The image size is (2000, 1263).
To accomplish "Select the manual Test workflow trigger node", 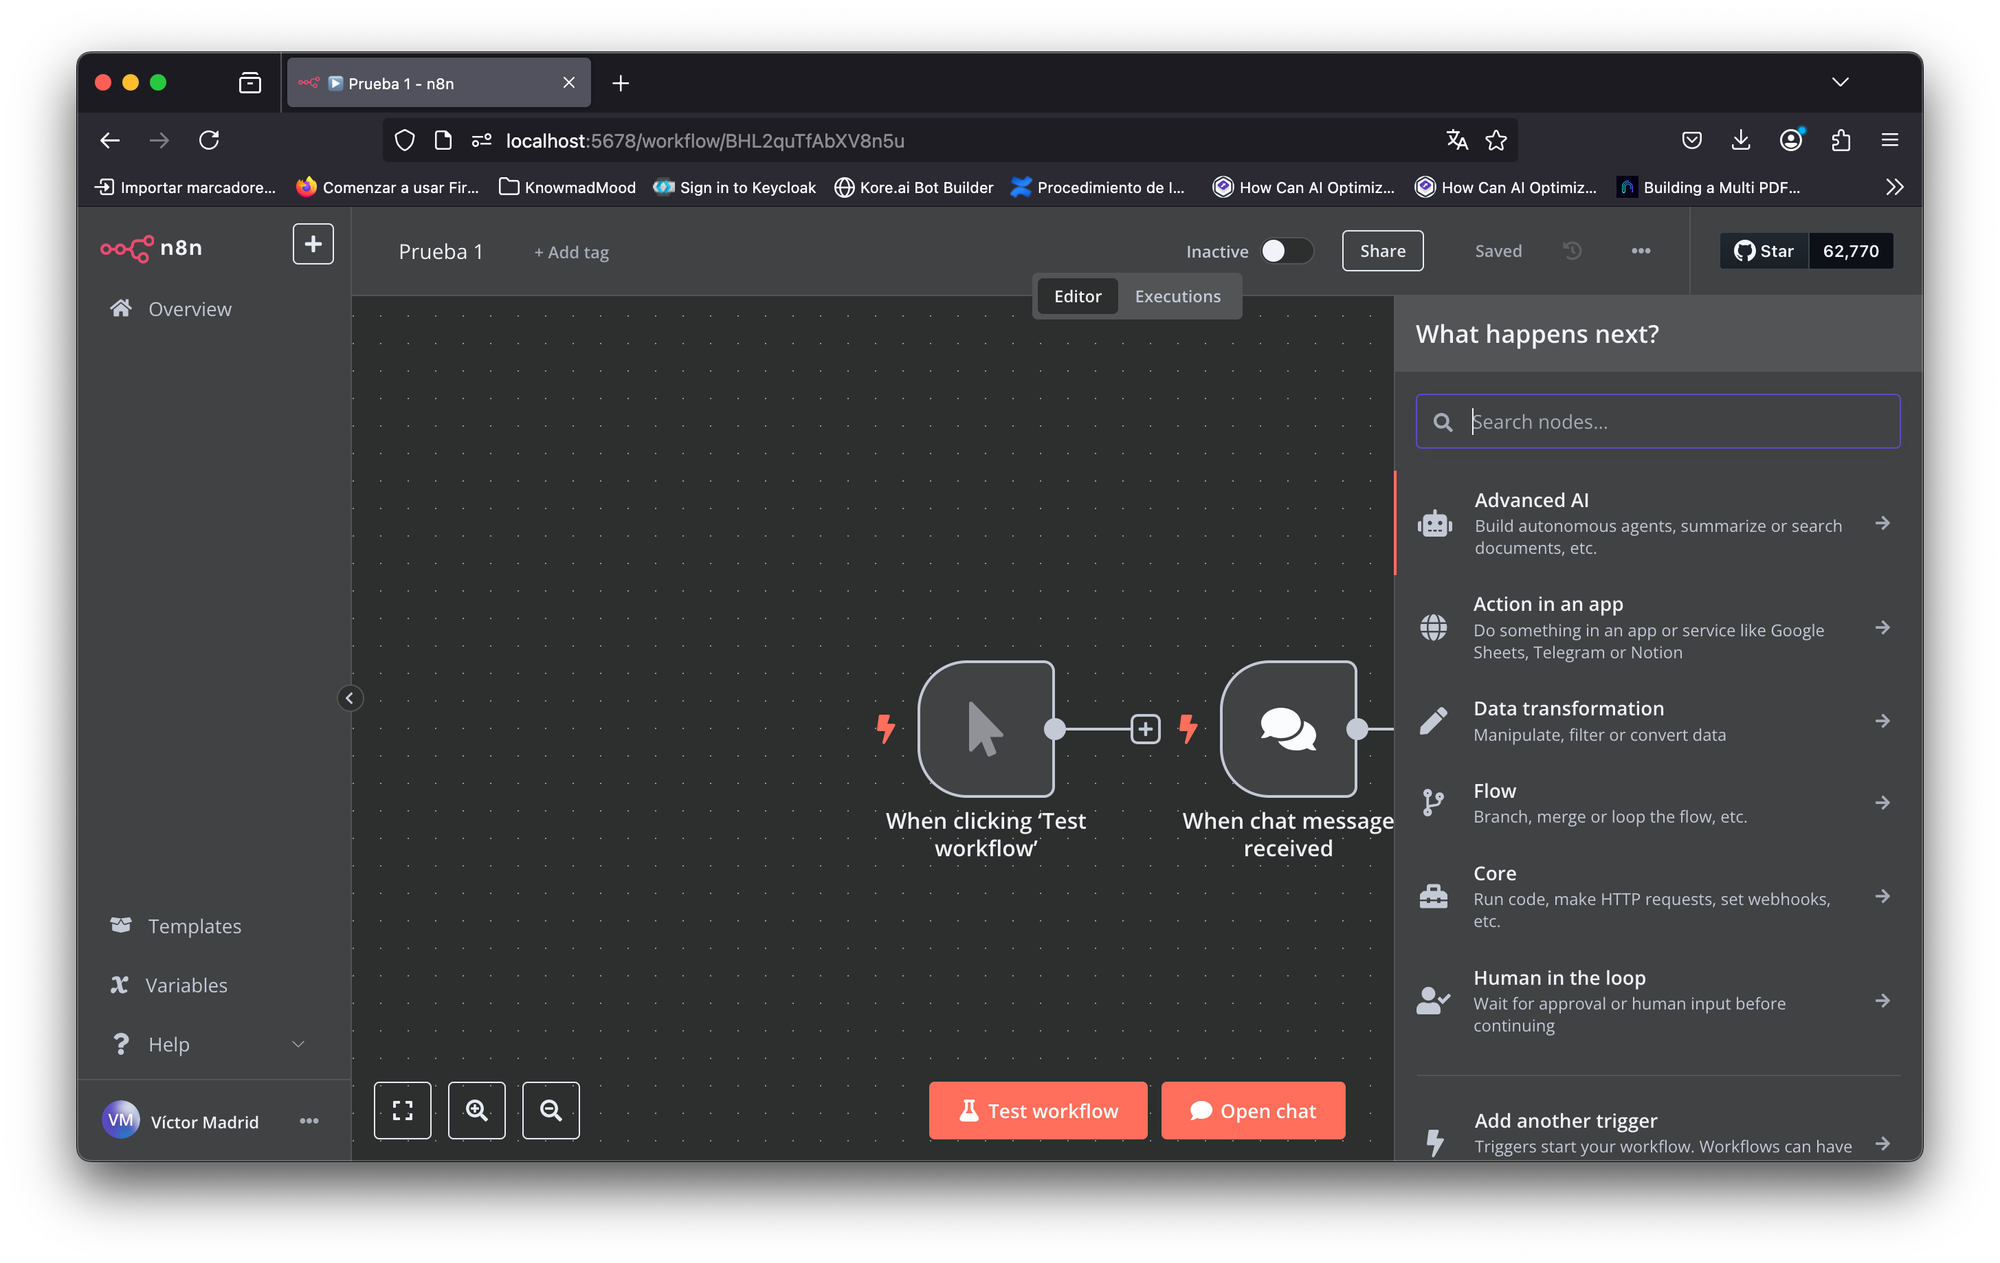I will coord(985,729).
